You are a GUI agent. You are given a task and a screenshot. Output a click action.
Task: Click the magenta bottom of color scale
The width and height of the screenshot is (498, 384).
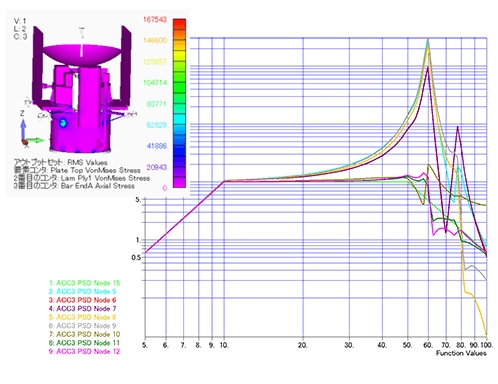click(179, 182)
